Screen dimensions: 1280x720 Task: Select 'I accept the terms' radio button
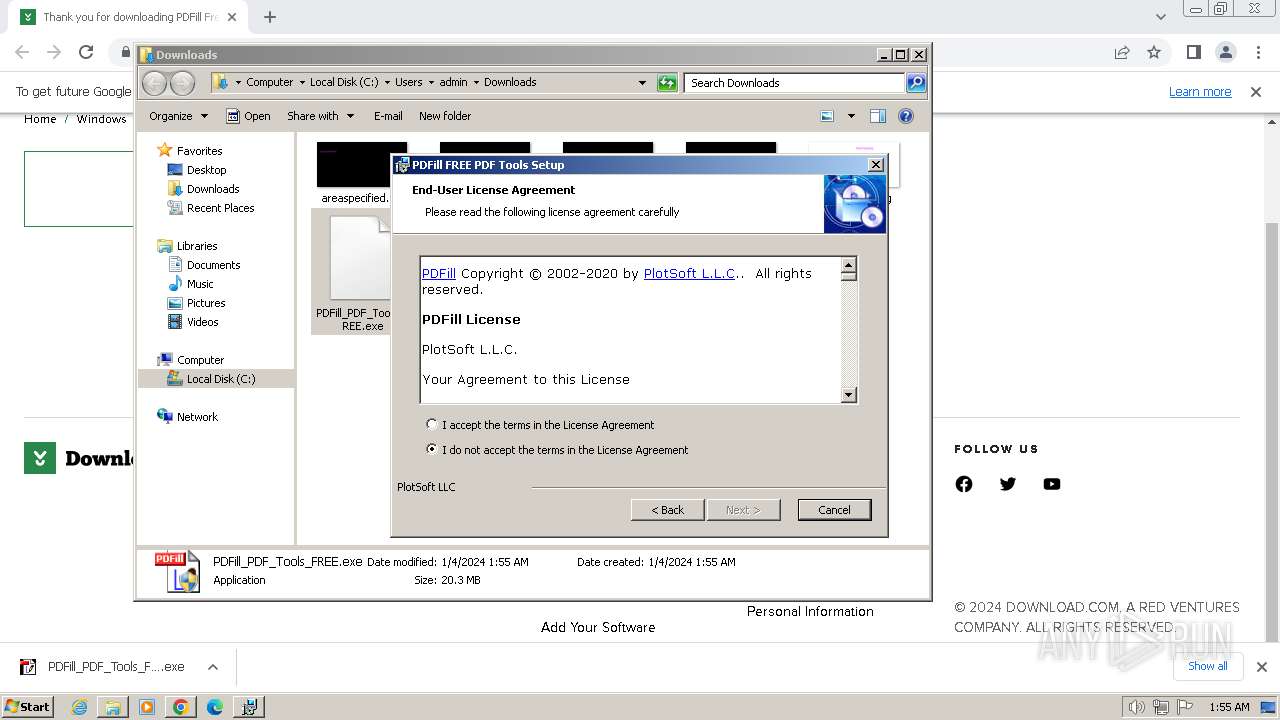[432, 424]
